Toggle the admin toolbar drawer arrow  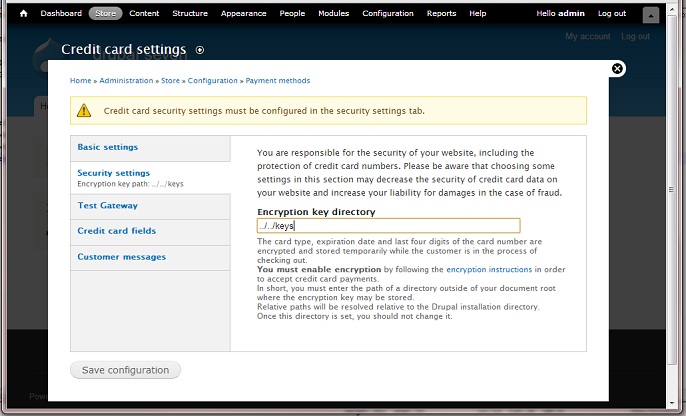click(x=651, y=15)
